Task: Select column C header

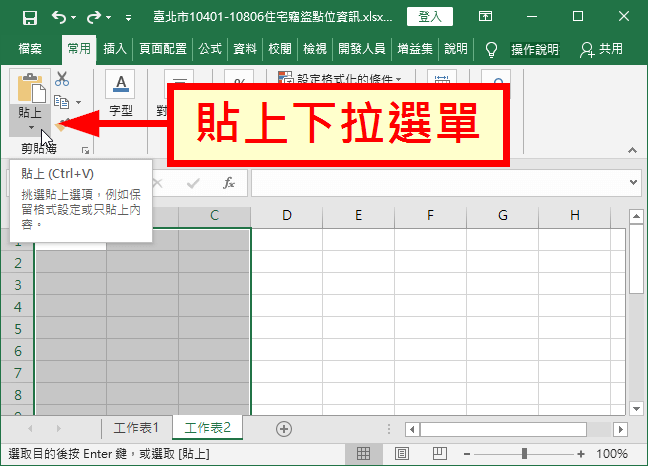Action: click(x=214, y=215)
